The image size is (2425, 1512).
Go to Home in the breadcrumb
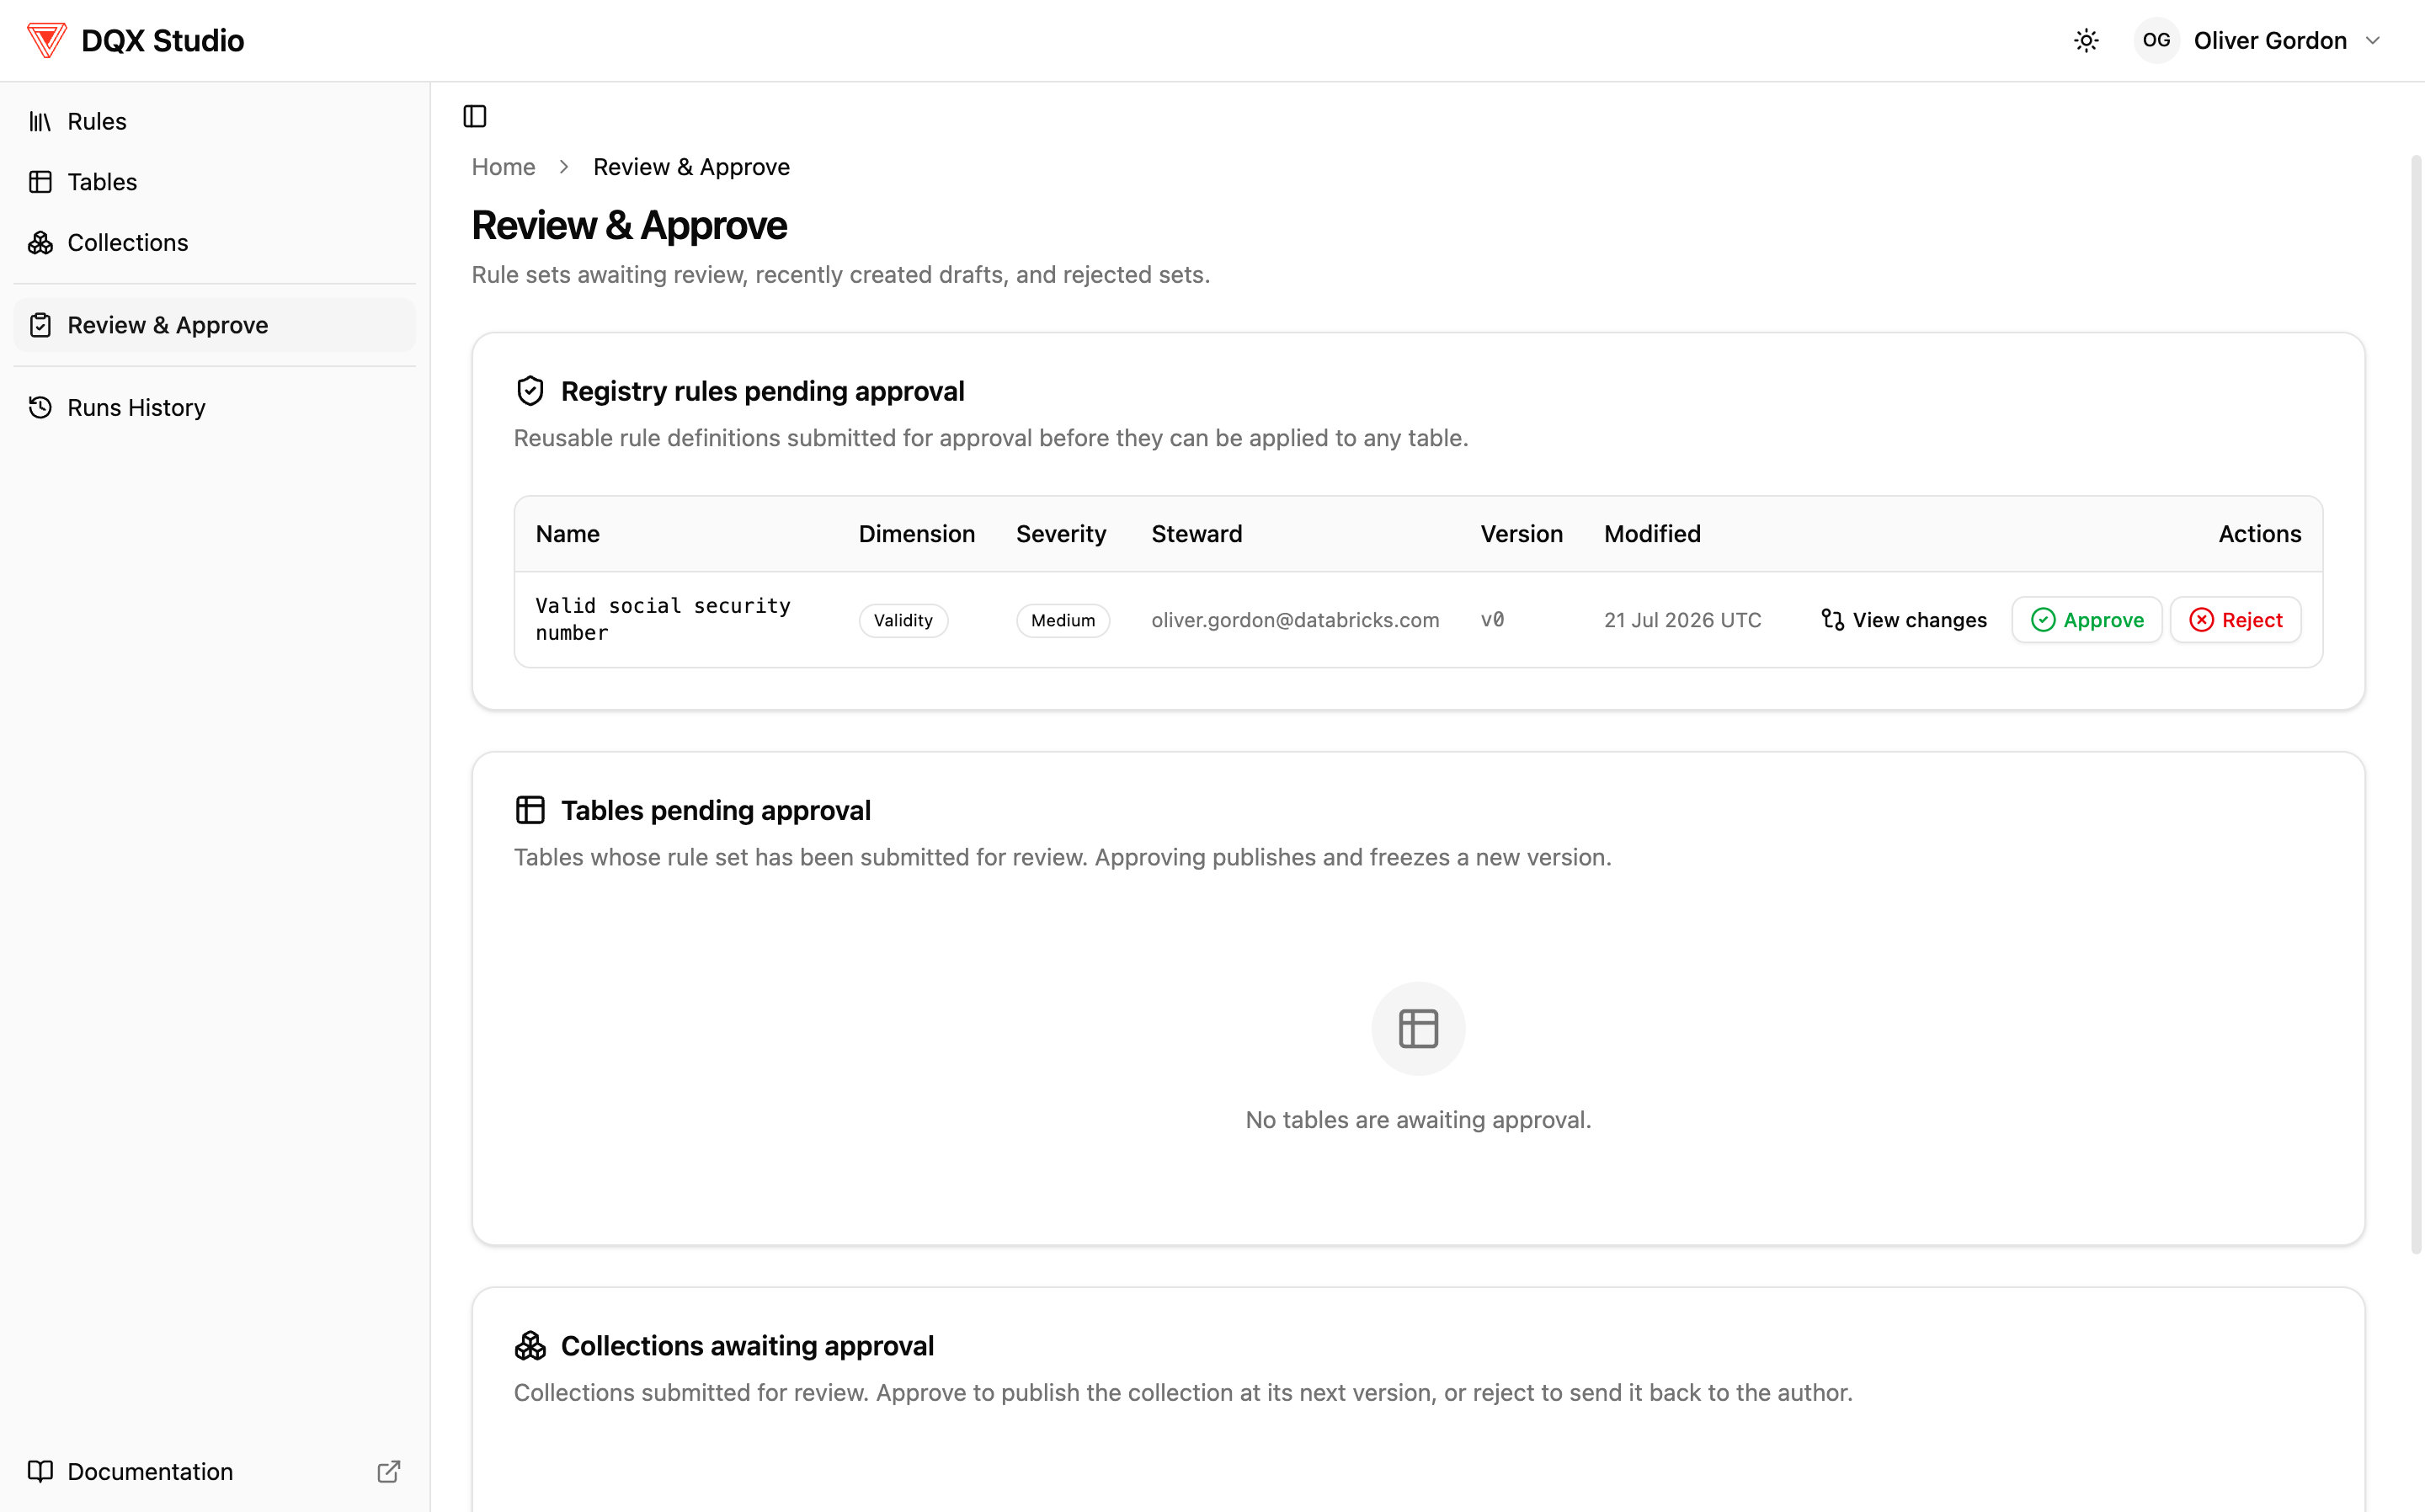pos(503,167)
